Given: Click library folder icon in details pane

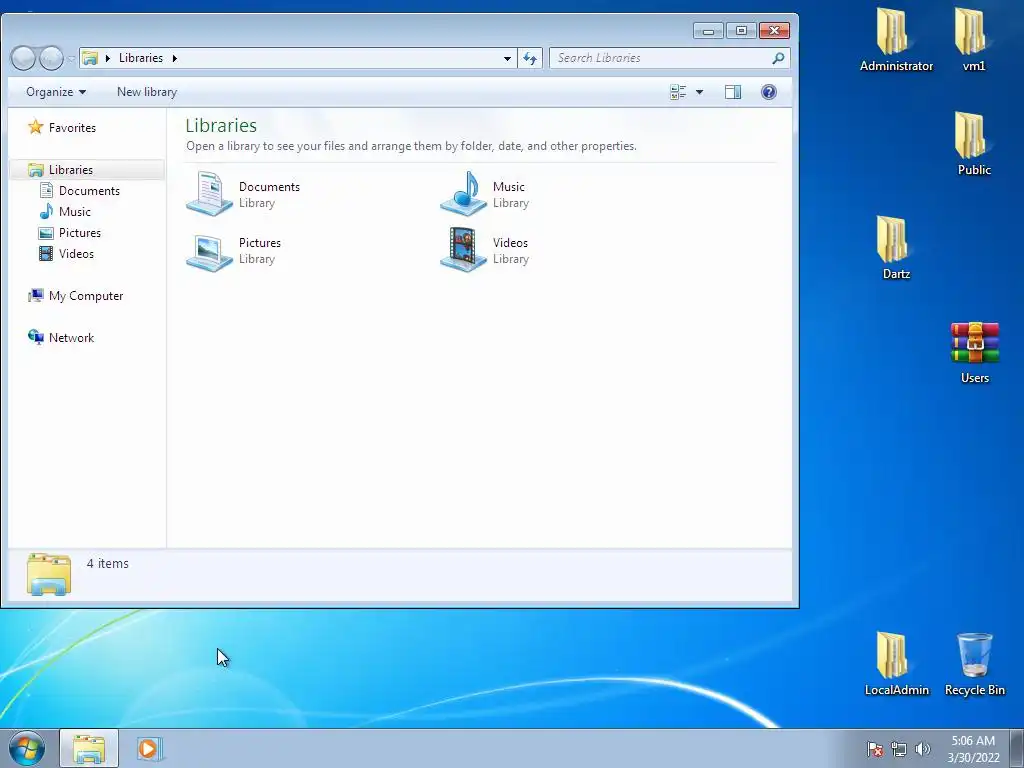Looking at the screenshot, I should [x=49, y=575].
